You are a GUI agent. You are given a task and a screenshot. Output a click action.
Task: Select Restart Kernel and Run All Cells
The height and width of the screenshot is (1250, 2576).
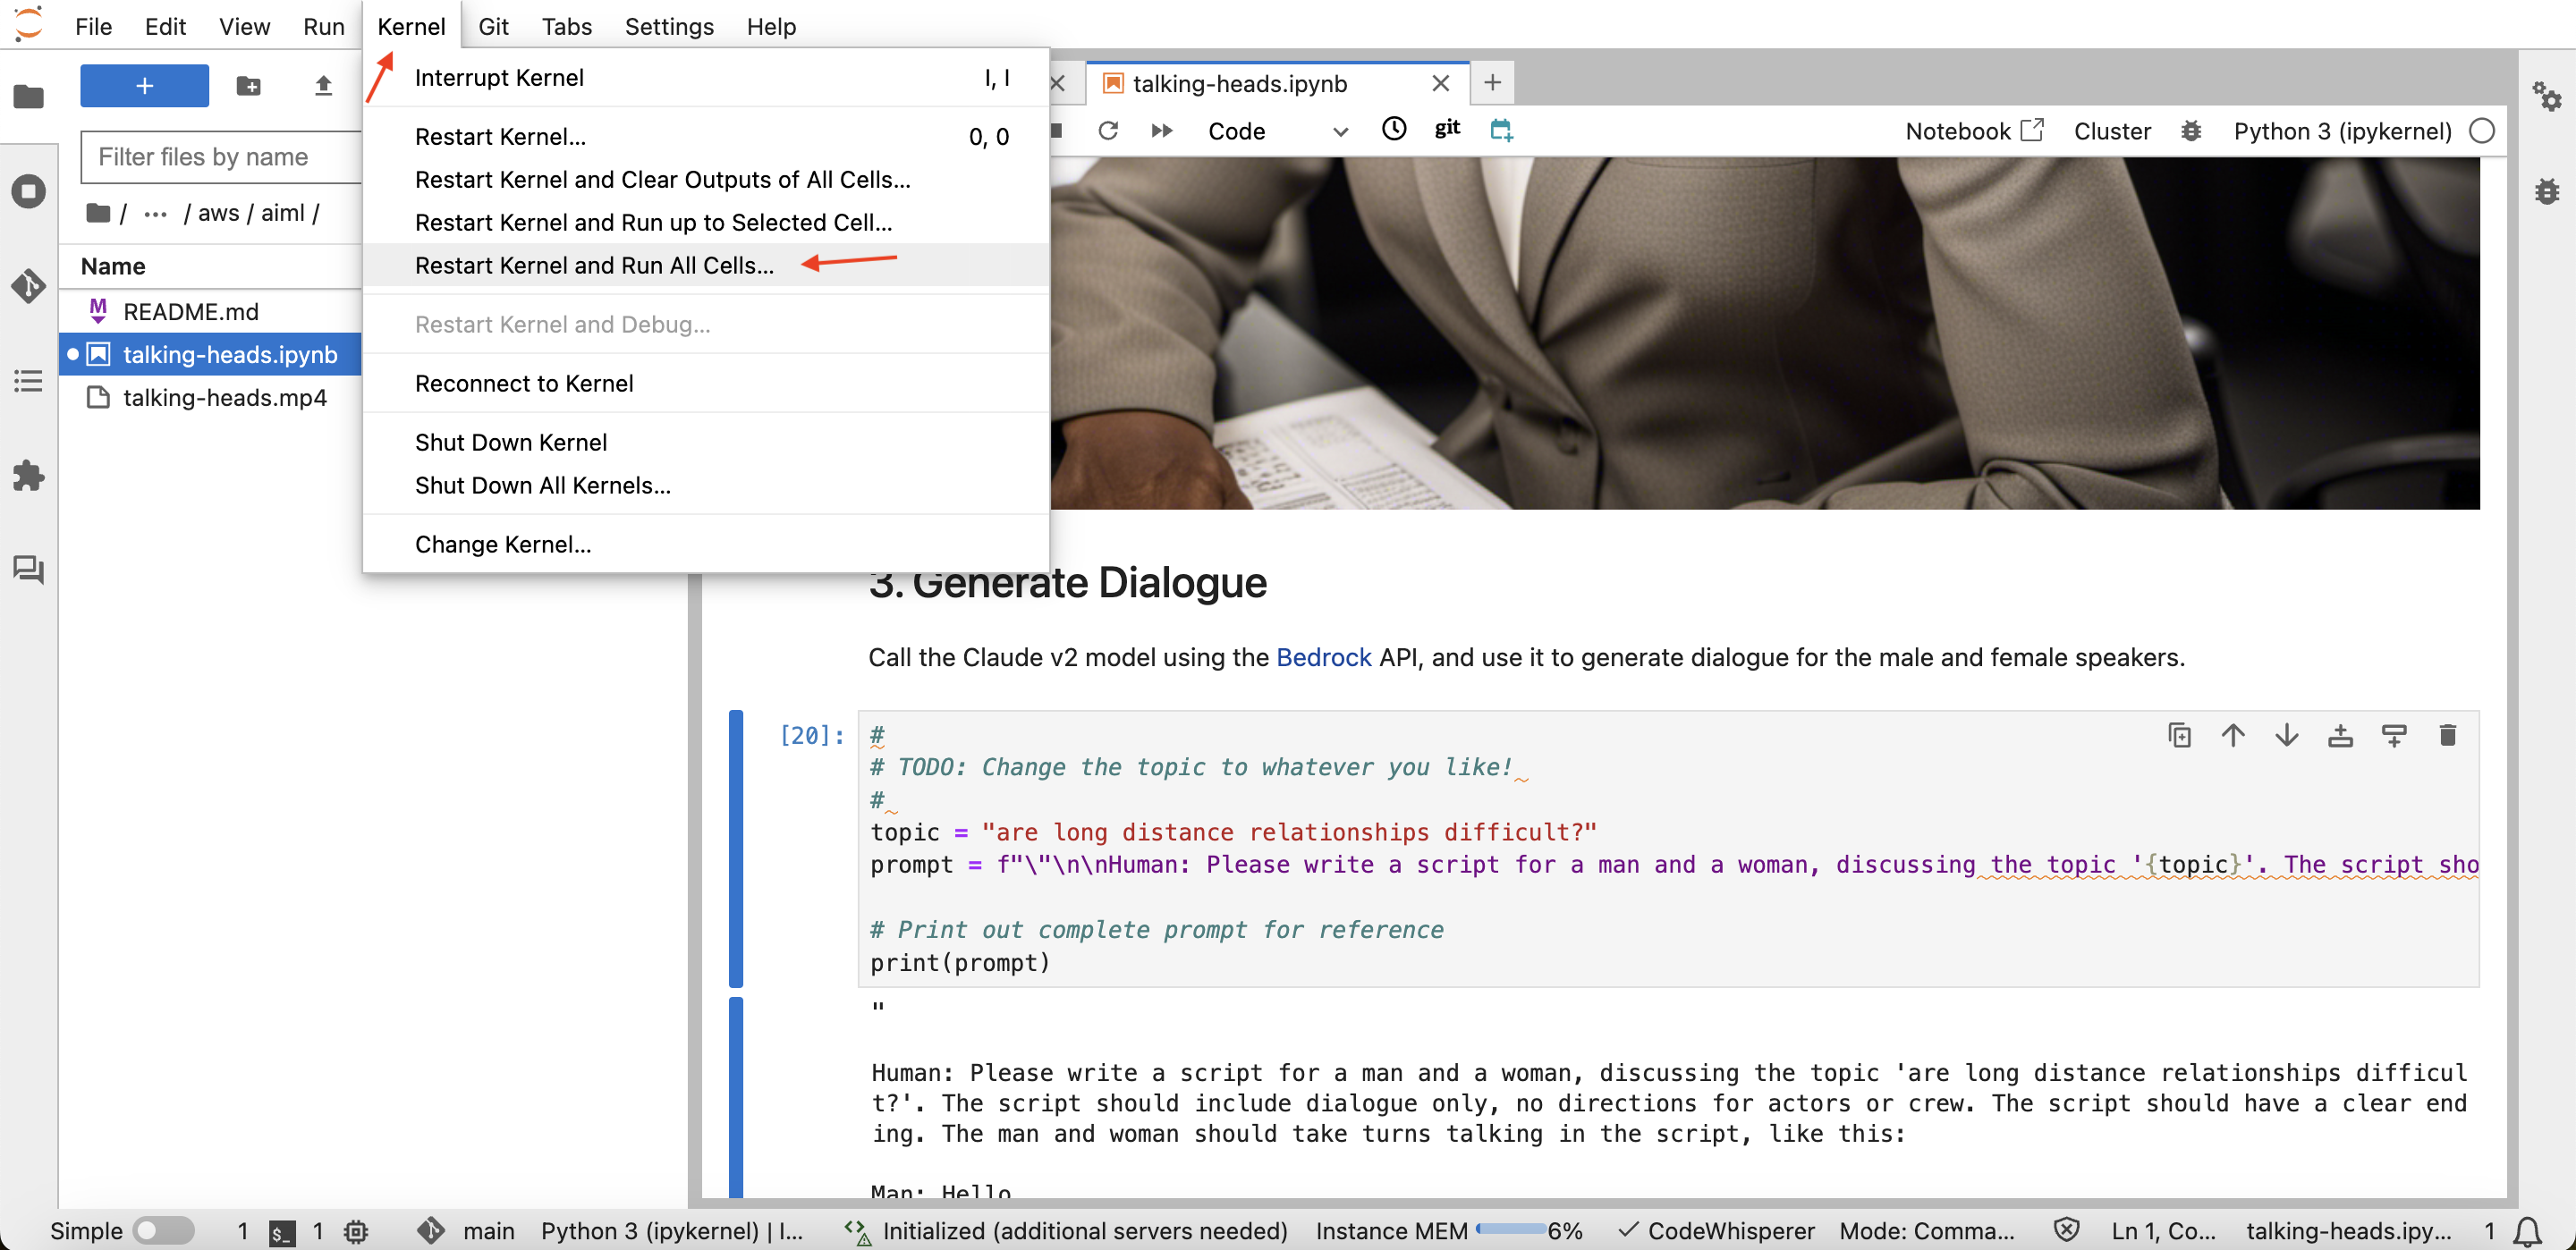click(x=594, y=265)
